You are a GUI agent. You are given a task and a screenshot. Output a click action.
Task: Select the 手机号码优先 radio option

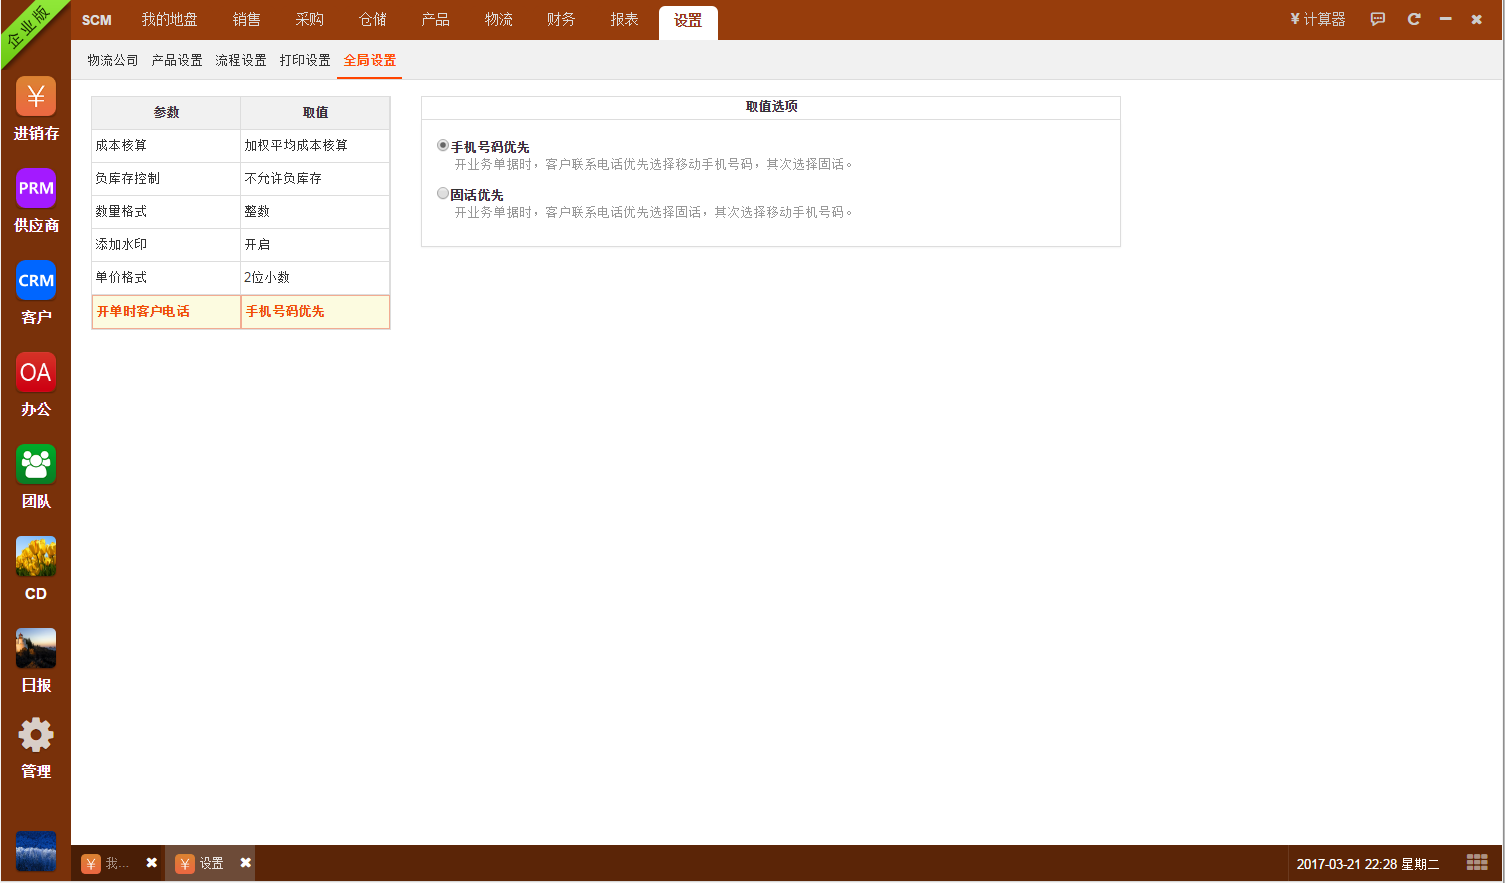click(x=443, y=146)
